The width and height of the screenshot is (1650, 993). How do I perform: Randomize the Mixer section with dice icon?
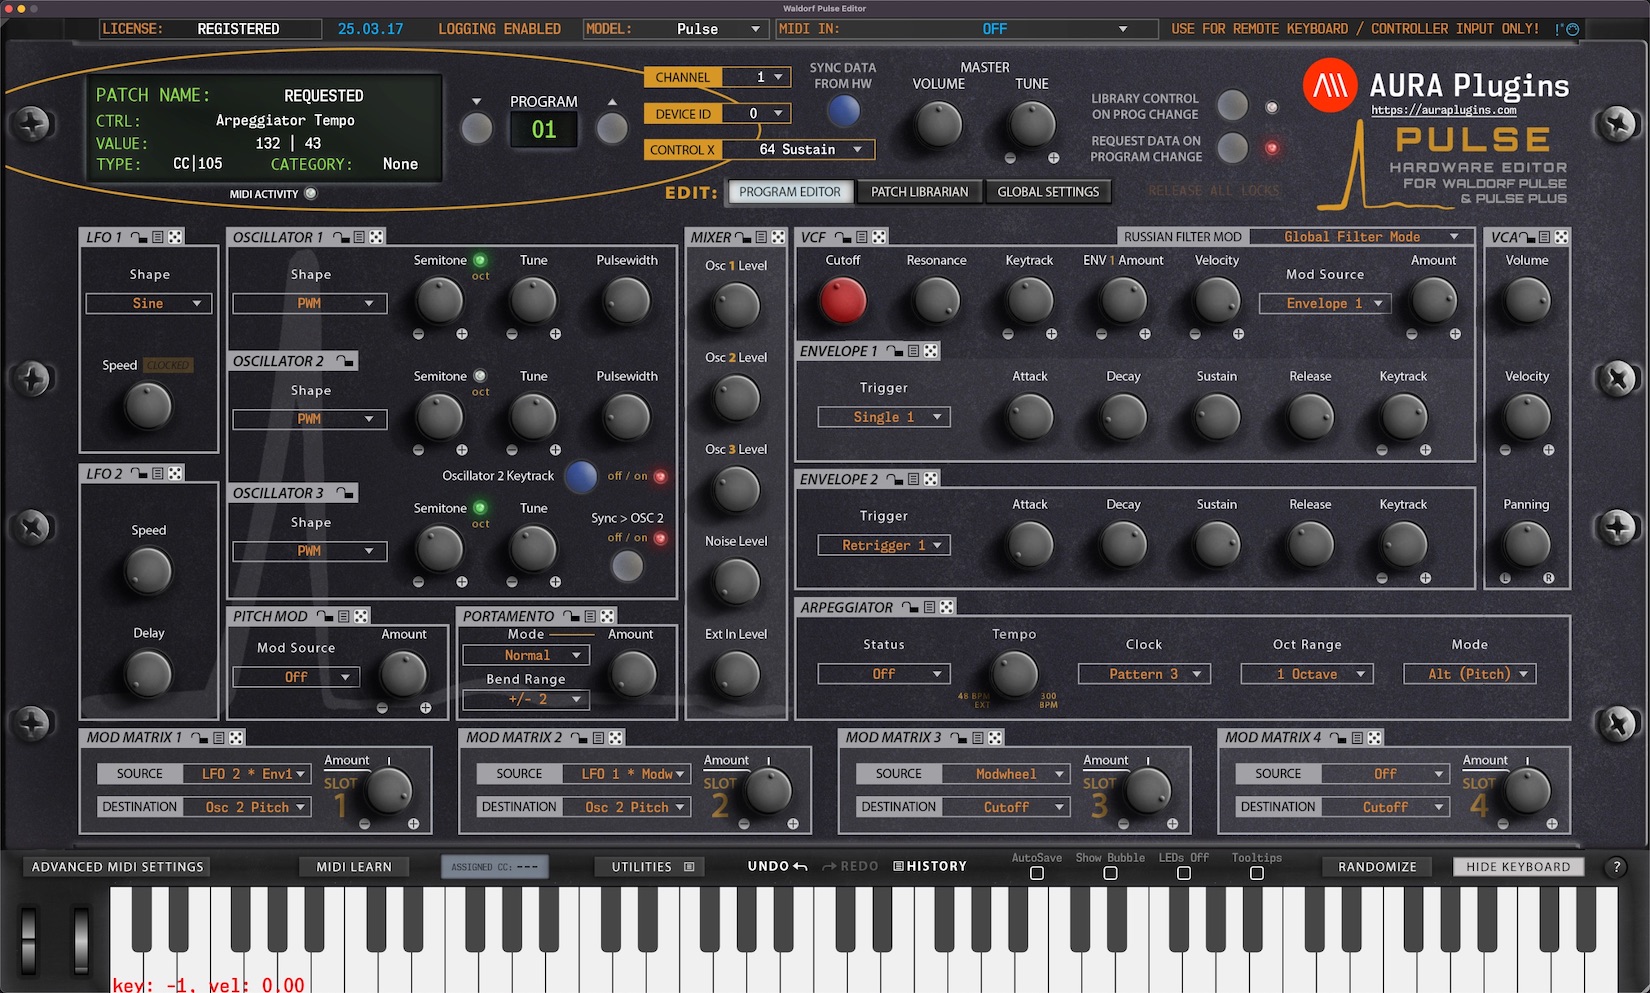[778, 237]
